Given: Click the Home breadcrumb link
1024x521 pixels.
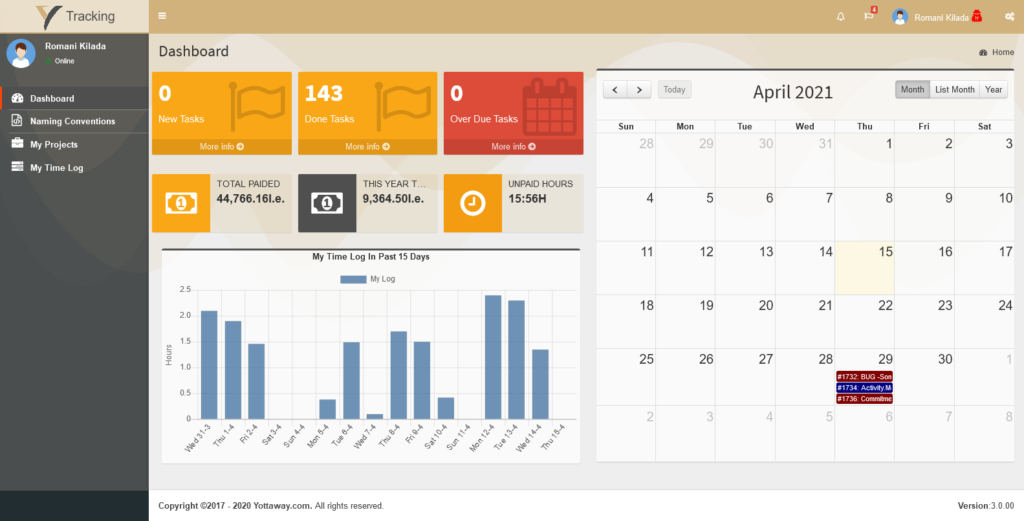Looking at the screenshot, I should [1002, 52].
